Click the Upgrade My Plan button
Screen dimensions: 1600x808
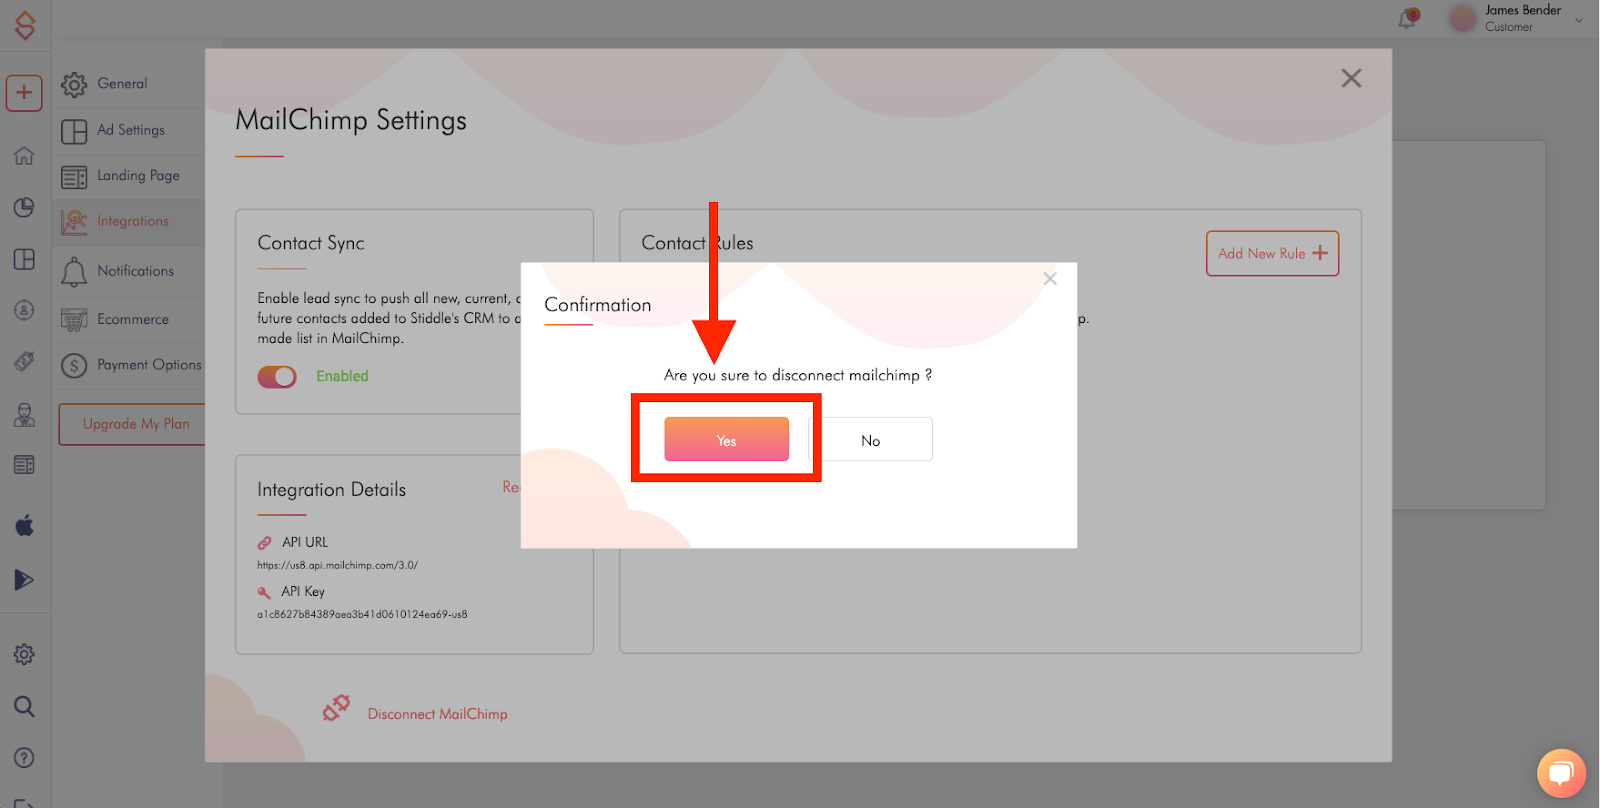pos(132,424)
